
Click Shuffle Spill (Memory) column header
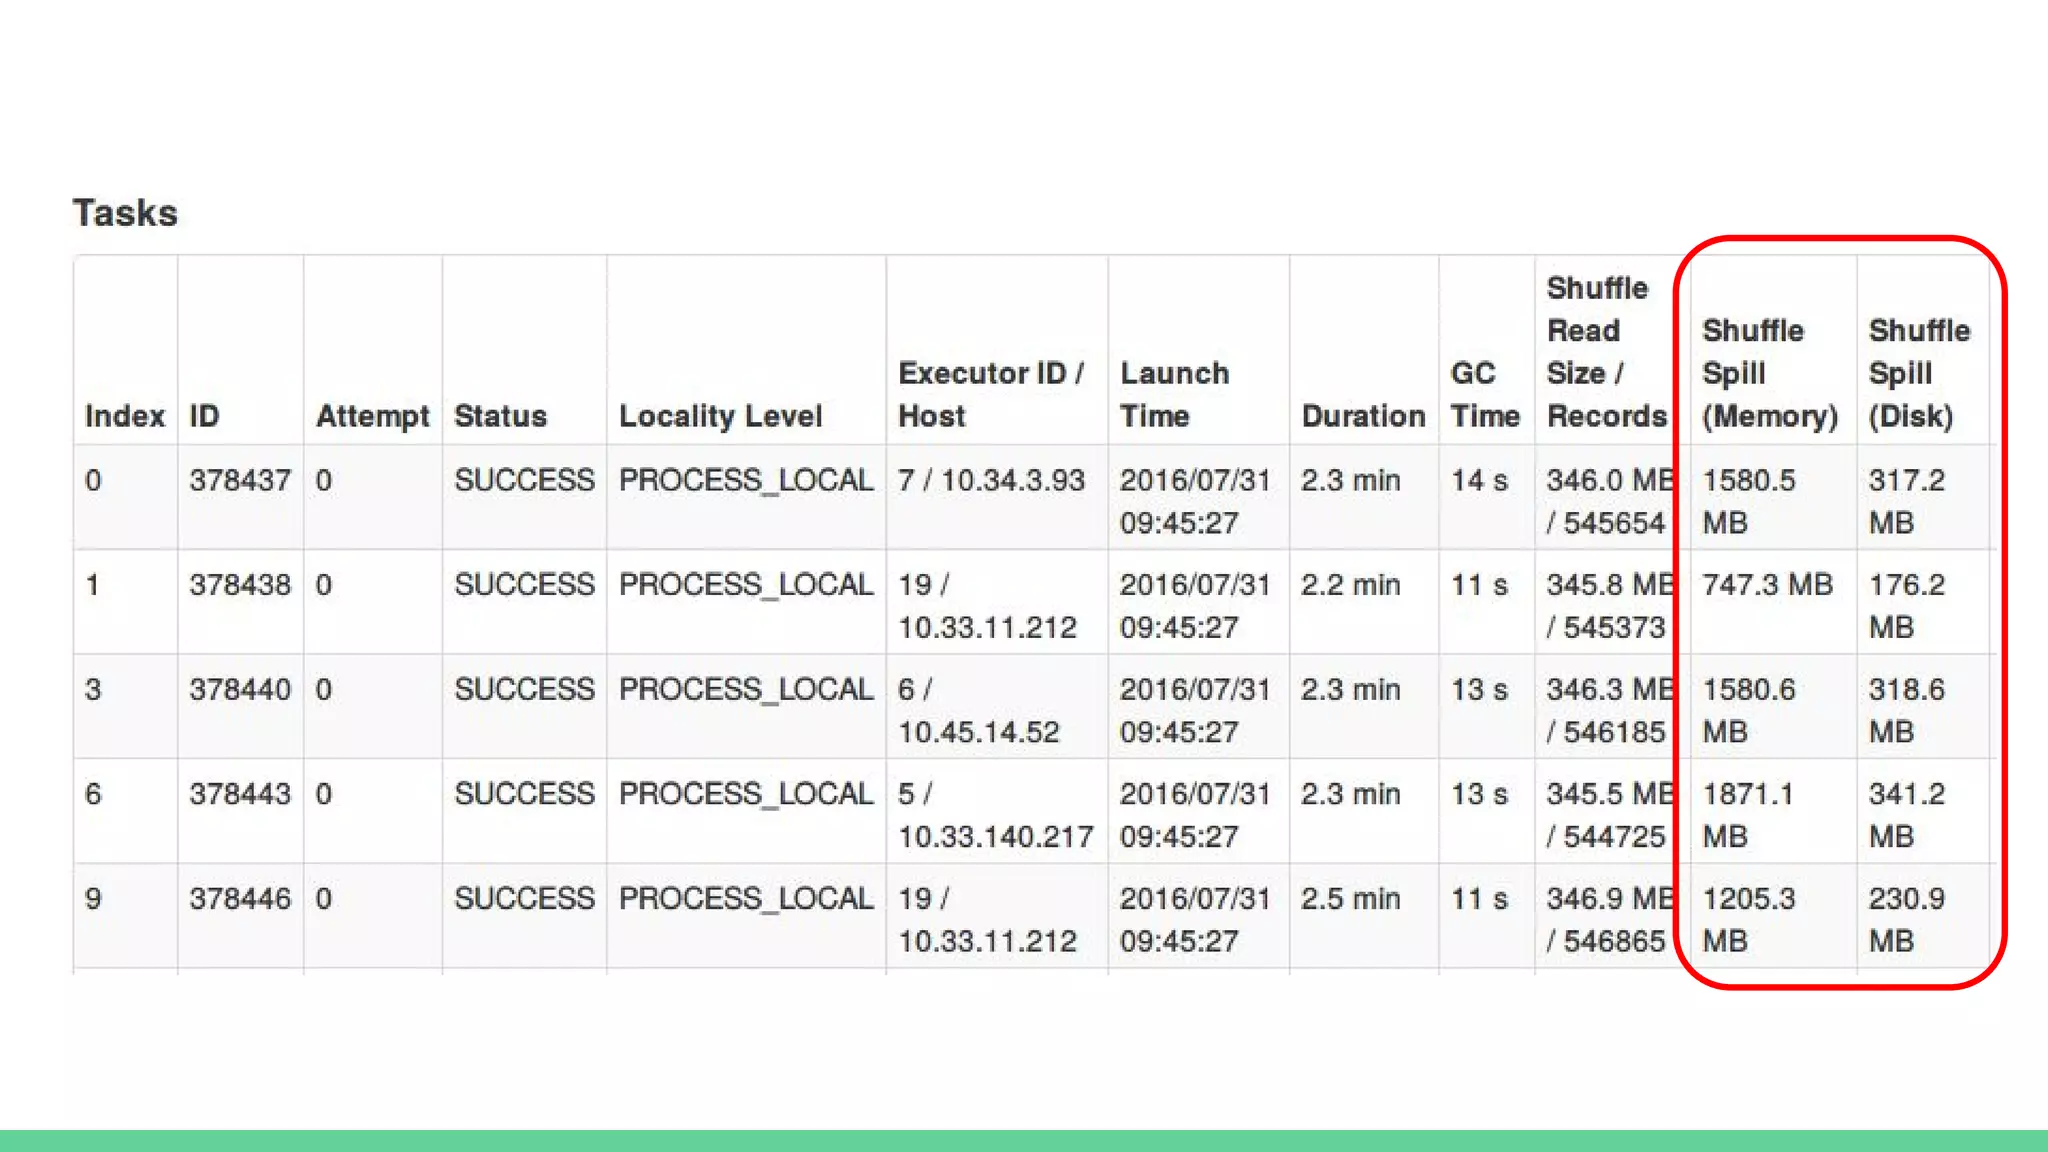[1769, 373]
